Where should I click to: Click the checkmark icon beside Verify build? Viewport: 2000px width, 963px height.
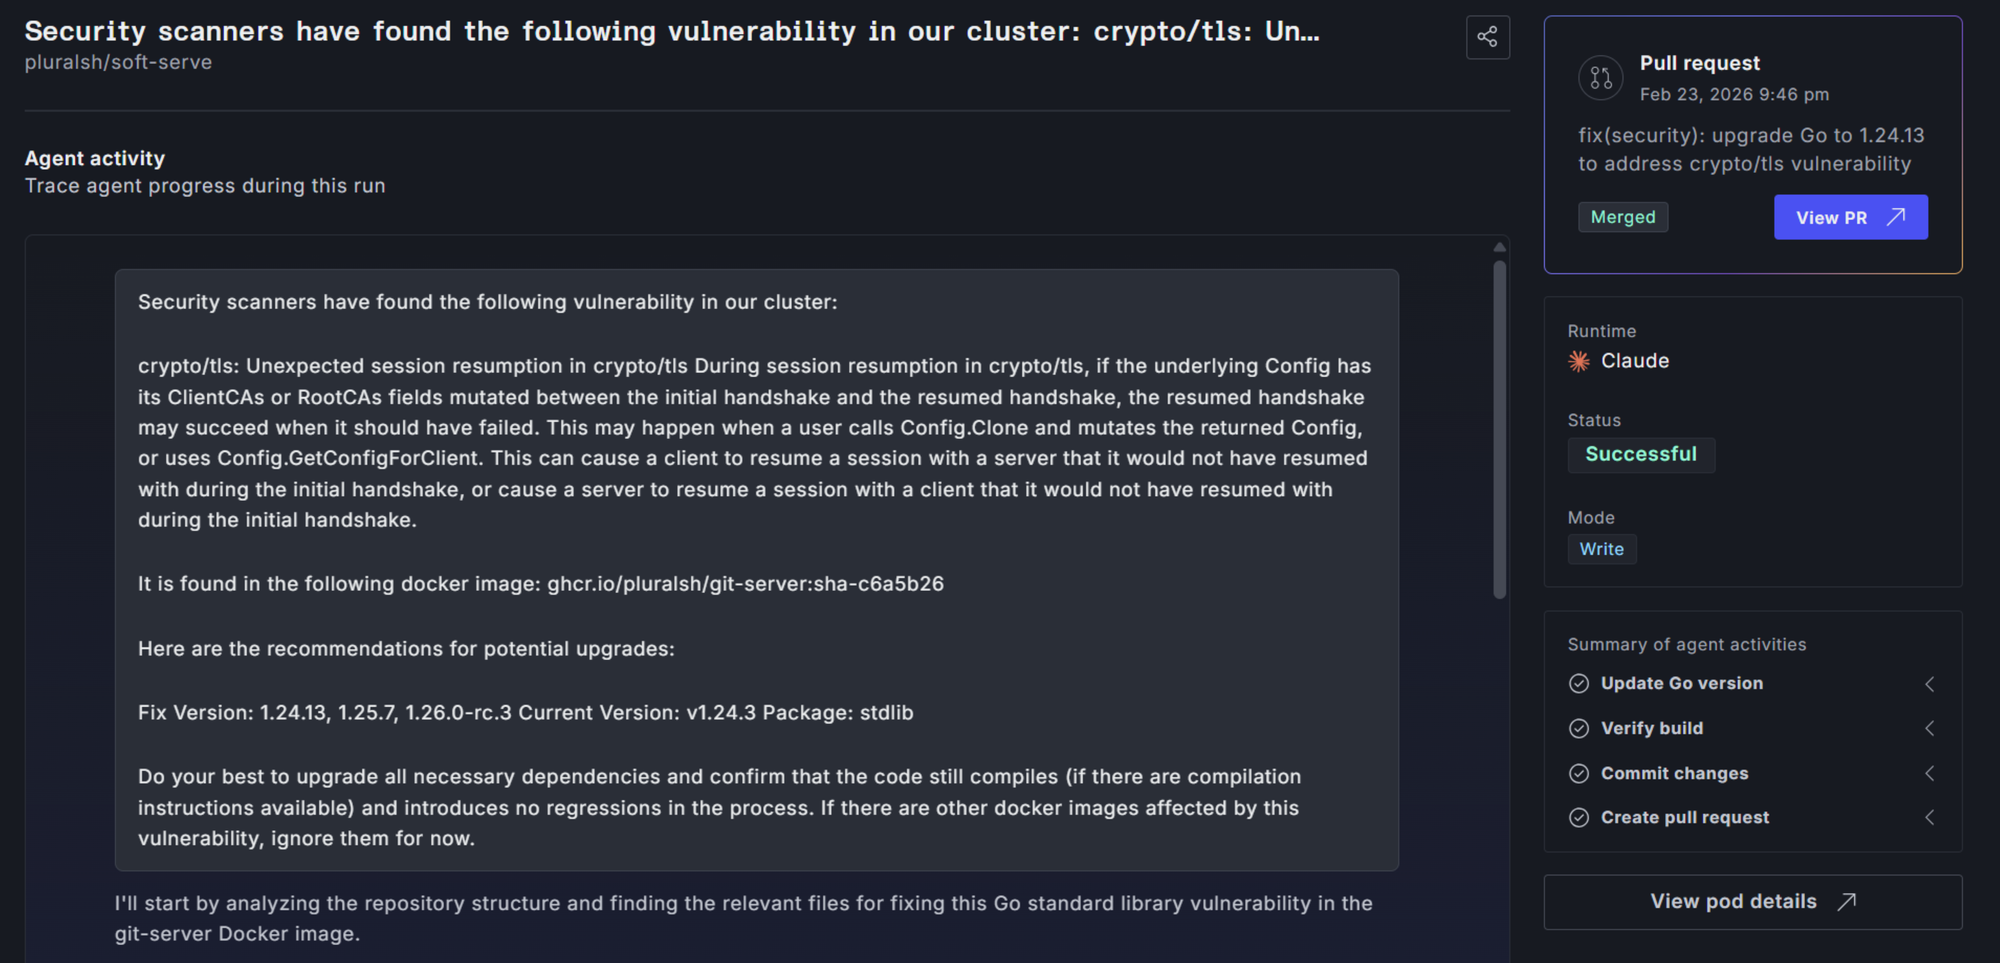(x=1579, y=728)
